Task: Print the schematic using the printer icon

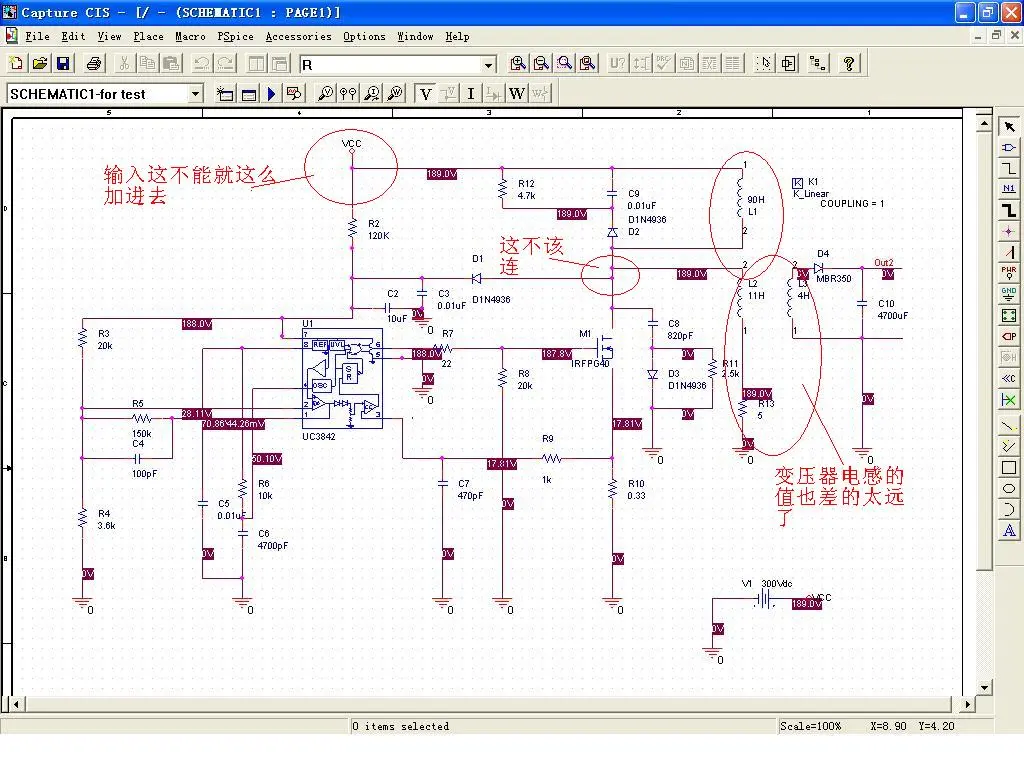Action: point(94,63)
